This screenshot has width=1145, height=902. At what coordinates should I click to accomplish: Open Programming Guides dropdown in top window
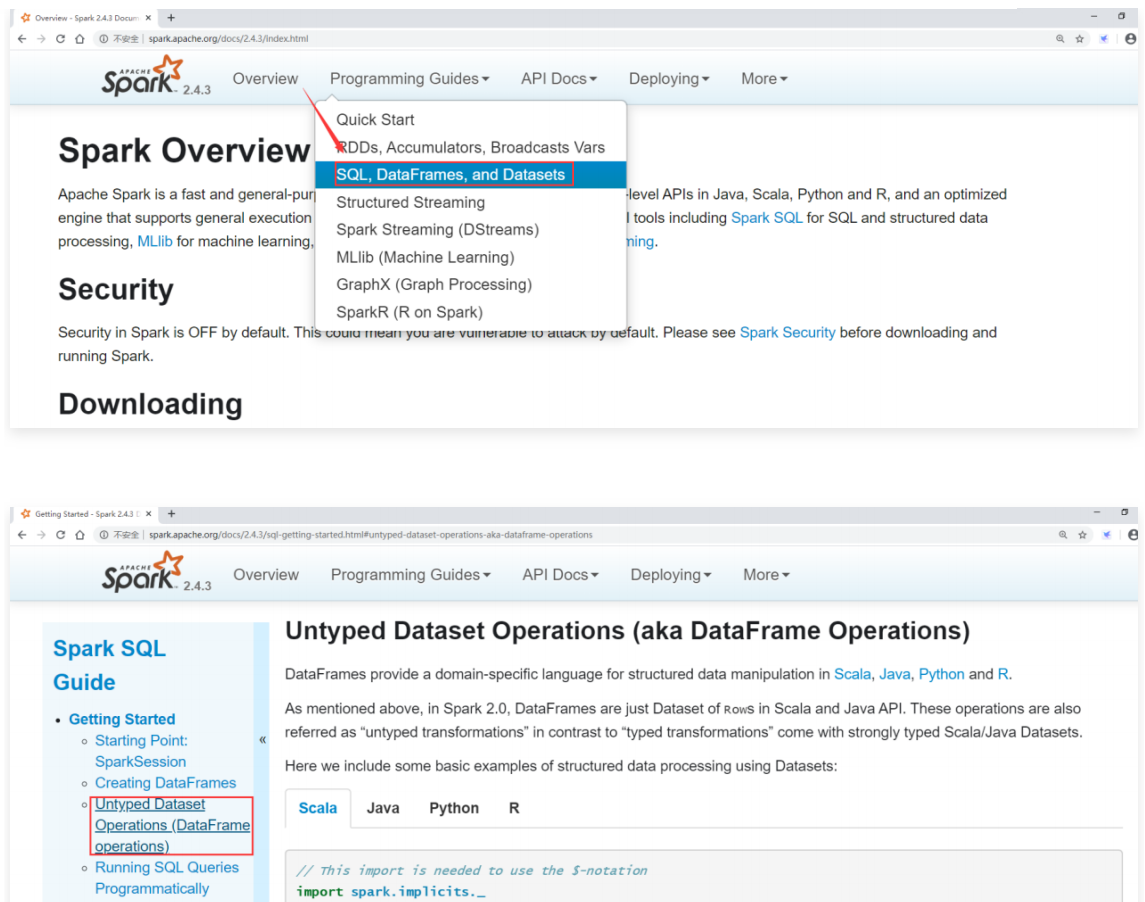(x=410, y=79)
